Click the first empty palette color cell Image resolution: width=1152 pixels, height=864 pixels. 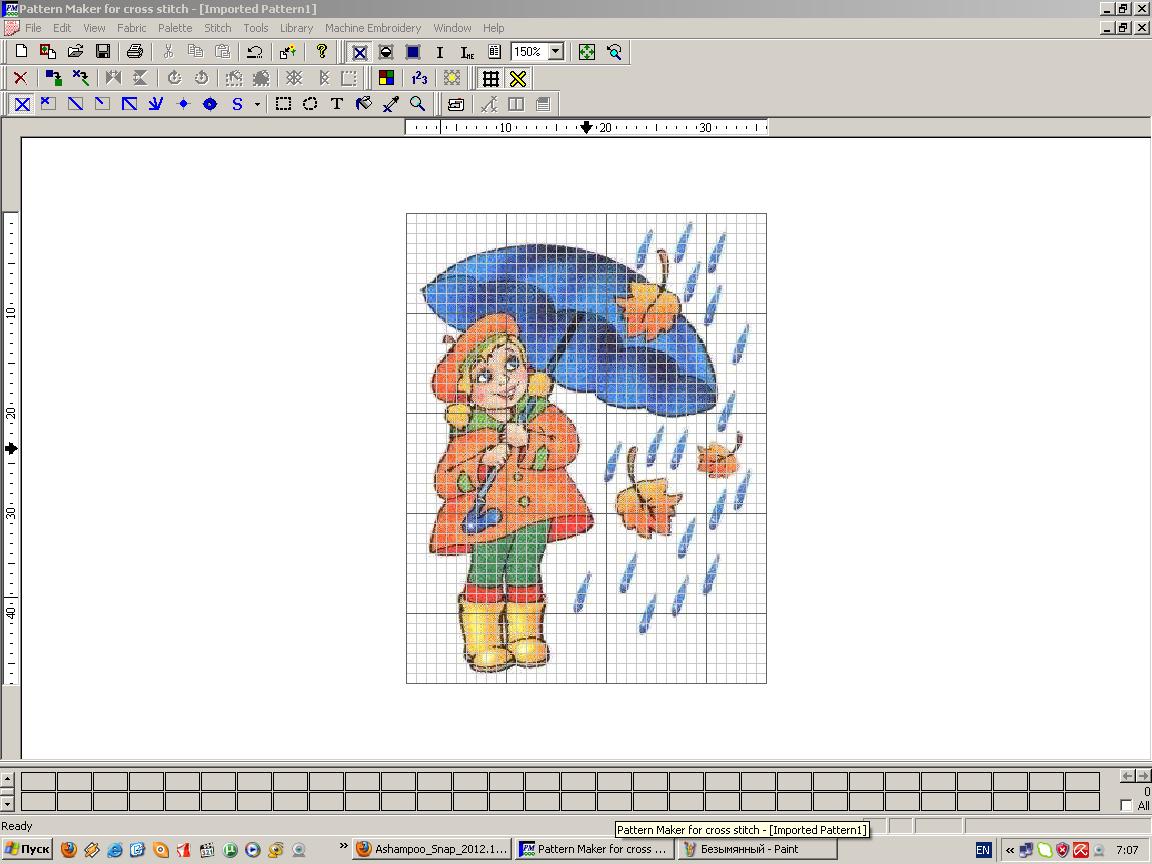[39, 782]
